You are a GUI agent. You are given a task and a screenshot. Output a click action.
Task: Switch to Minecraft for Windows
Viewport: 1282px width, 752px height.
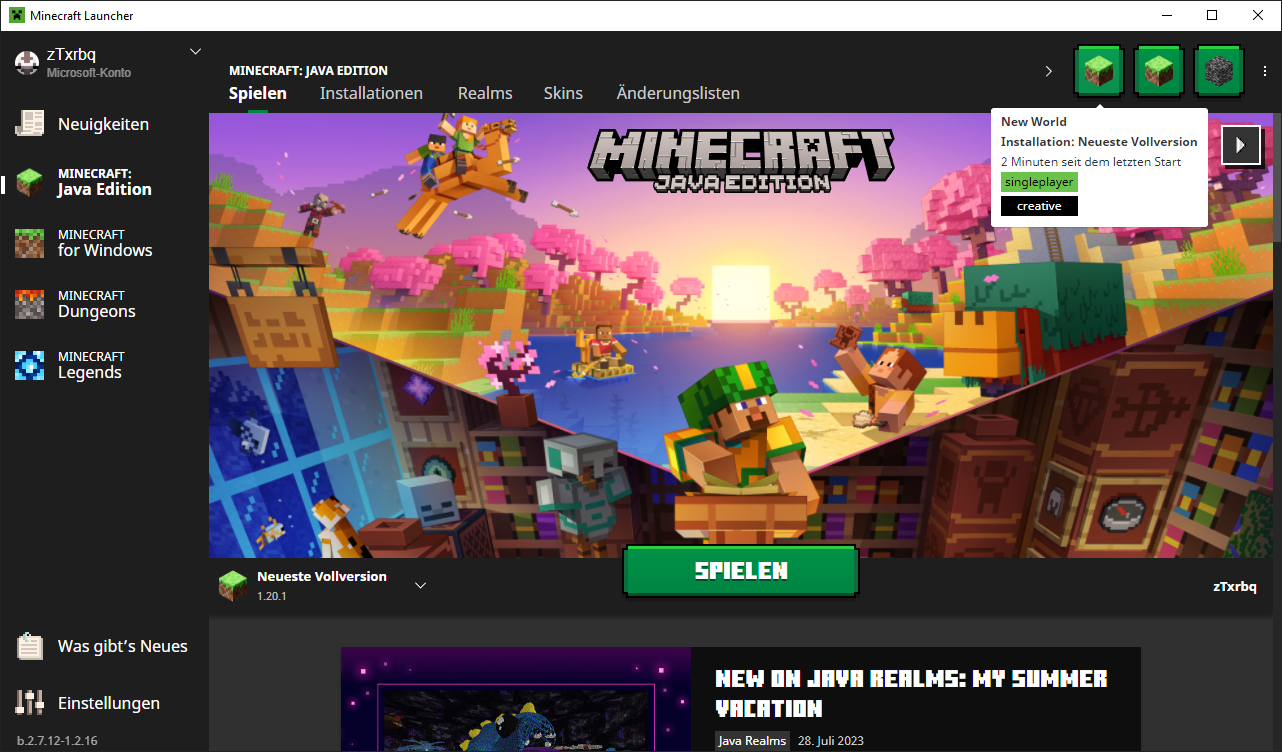click(104, 243)
